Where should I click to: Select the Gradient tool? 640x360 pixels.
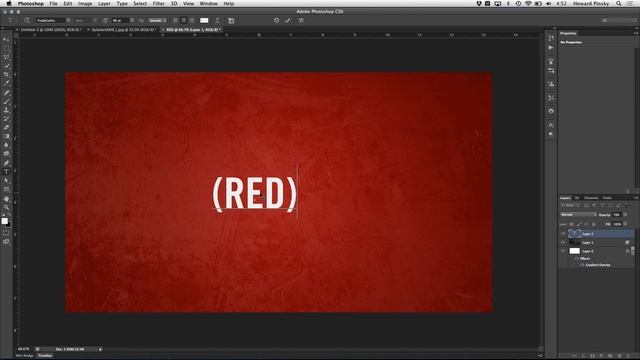pos(6,136)
